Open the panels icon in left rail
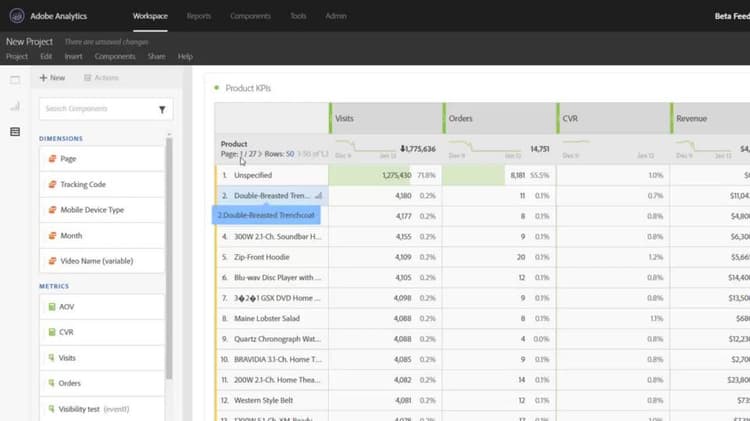This screenshot has height=421, width=750. (x=15, y=80)
